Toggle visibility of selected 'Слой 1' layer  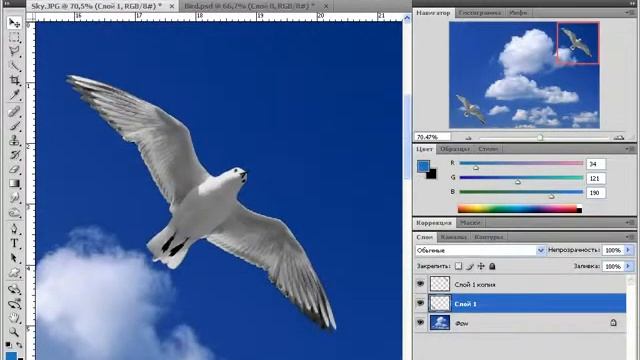click(x=420, y=303)
